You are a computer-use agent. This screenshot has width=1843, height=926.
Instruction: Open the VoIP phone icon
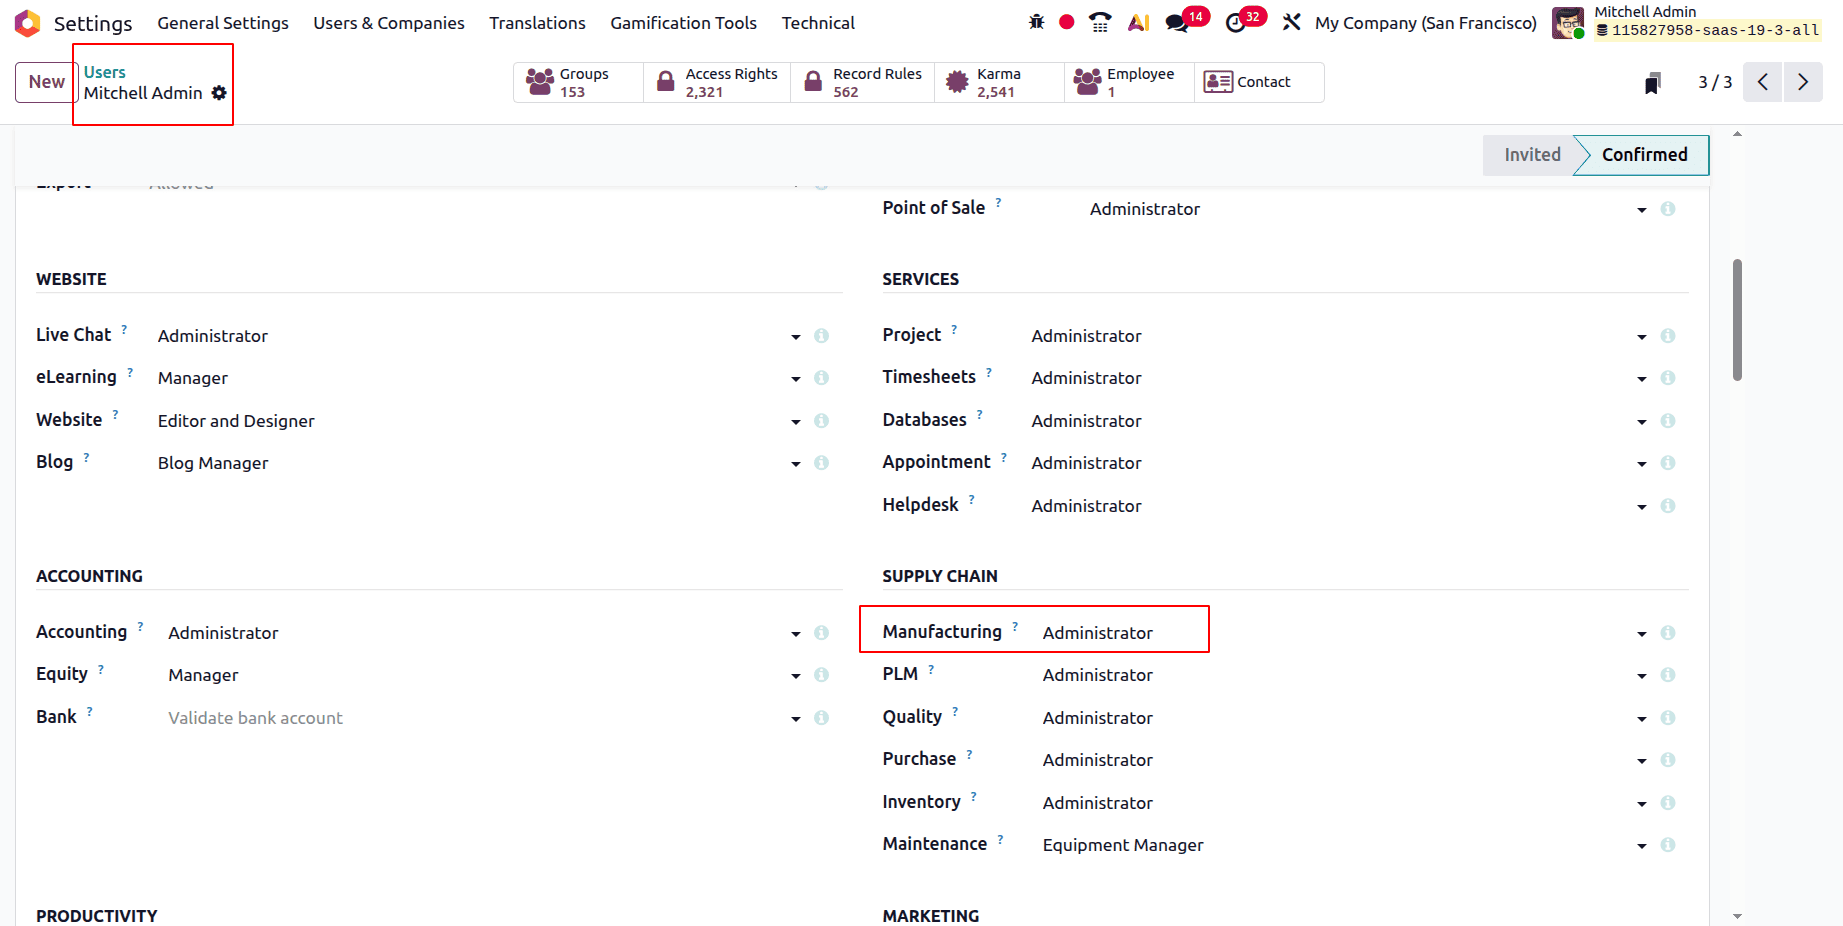[x=1100, y=22]
